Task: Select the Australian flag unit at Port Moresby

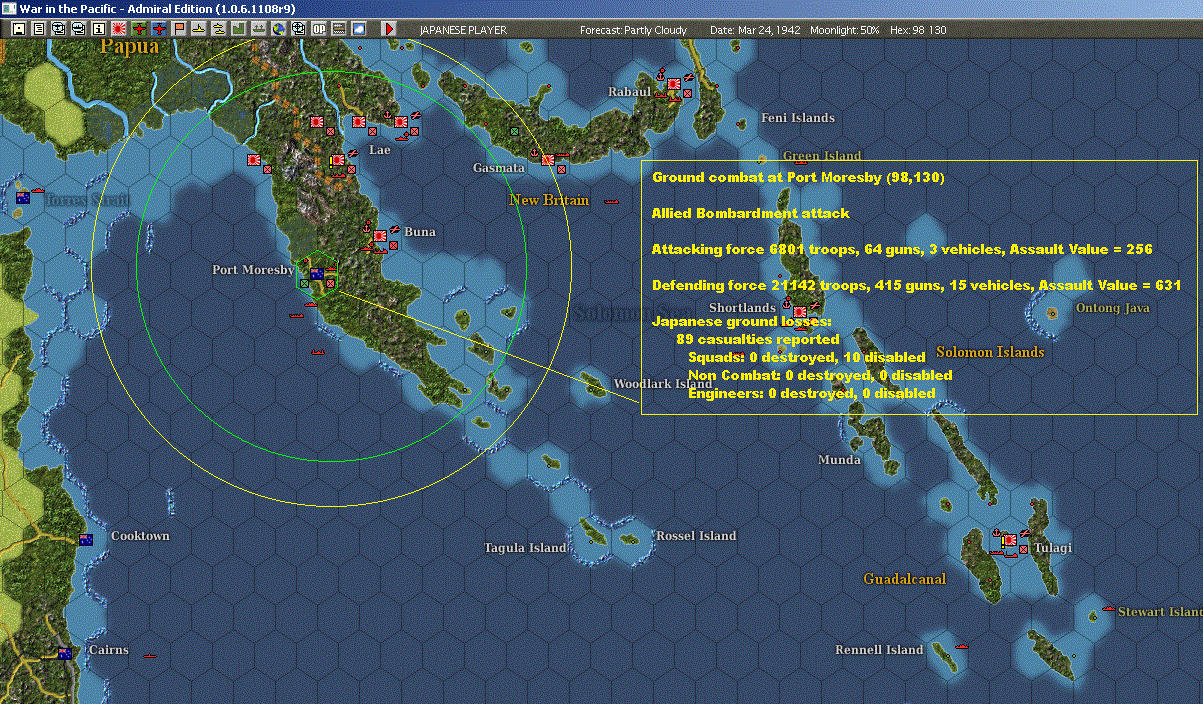Action: (x=318, y=273)
